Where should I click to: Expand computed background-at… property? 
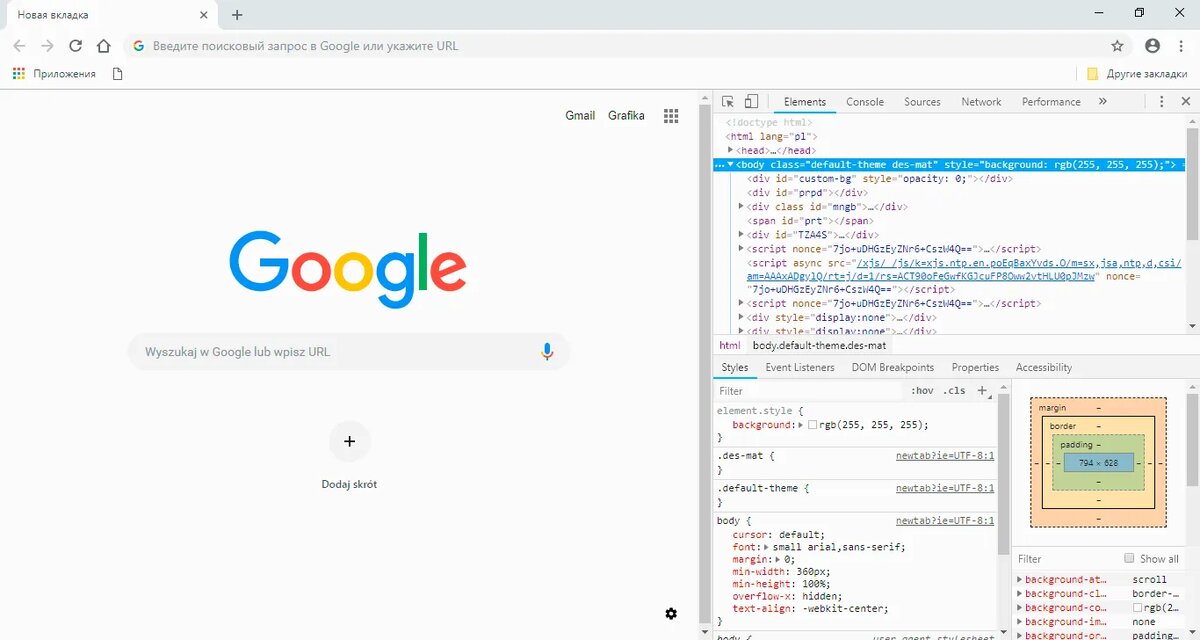tap(1020, 580)
